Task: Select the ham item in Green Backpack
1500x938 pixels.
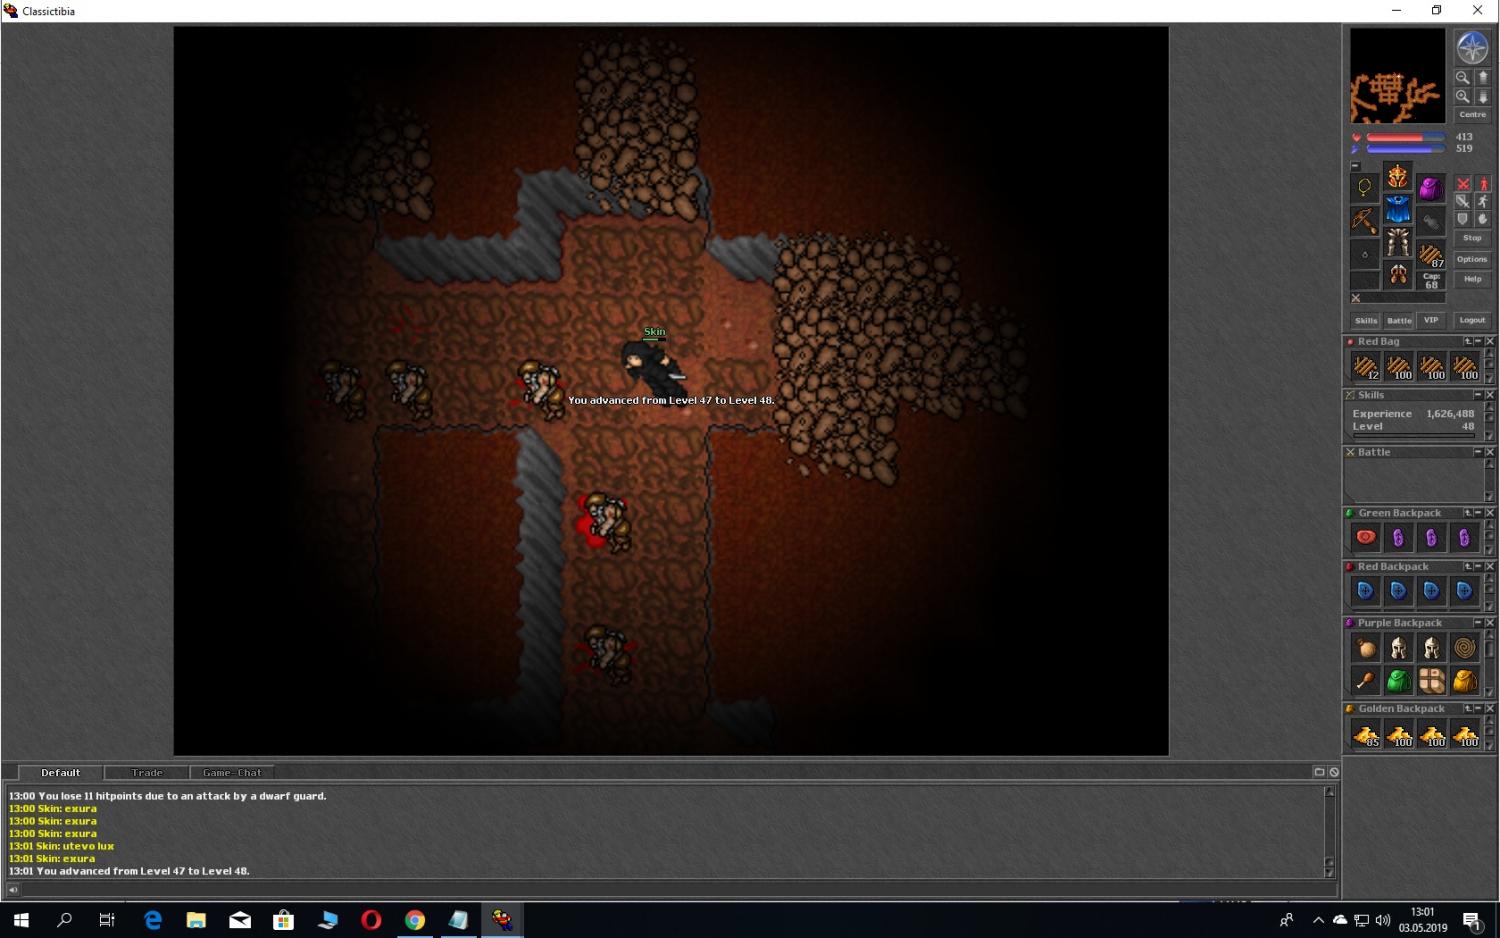Action: (x=1365, y=538)
